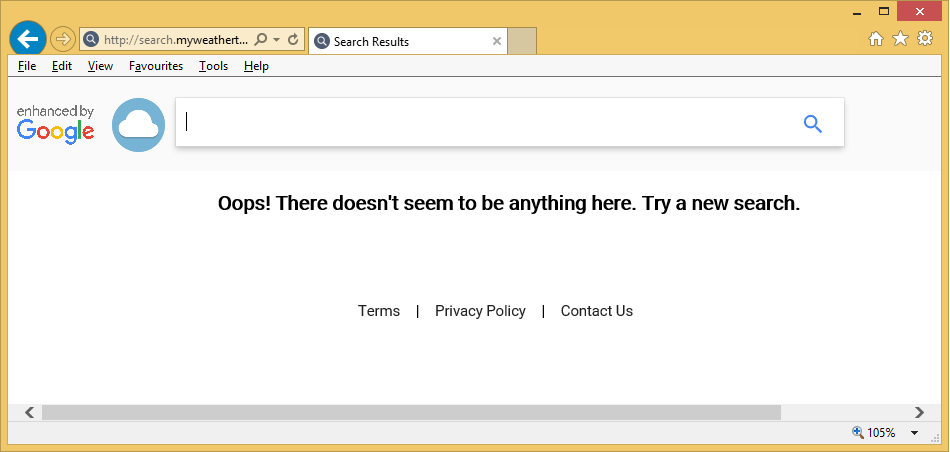
Task: Click the 105% zoom level button
Action: tap(874, 433)
